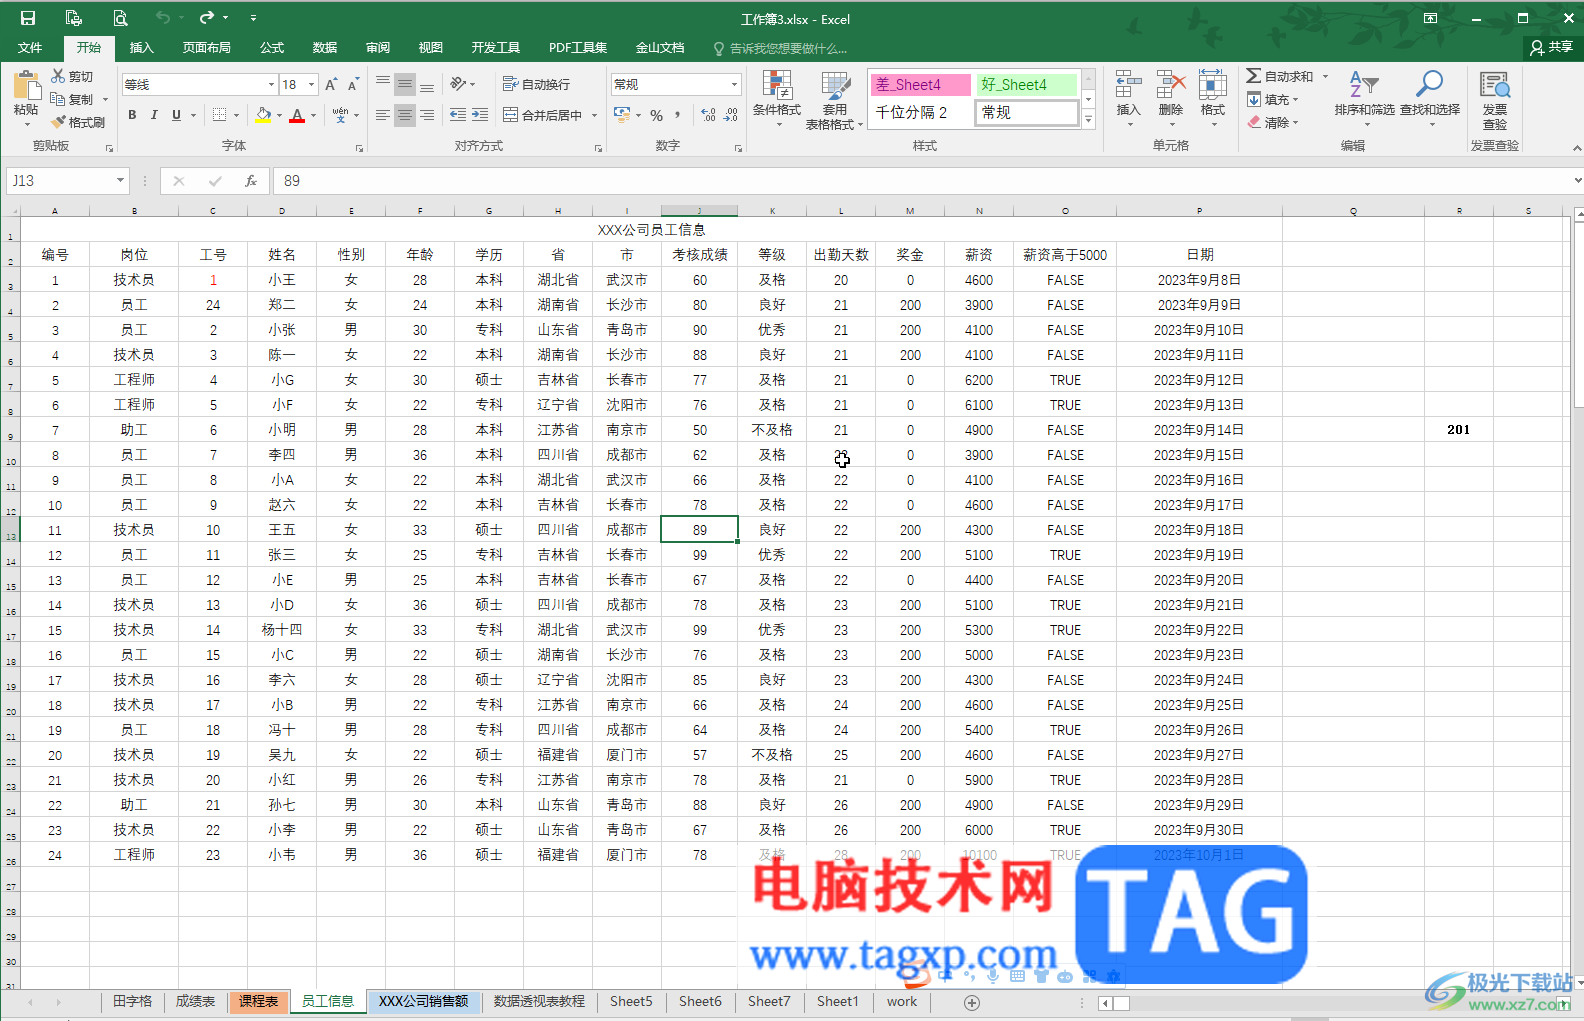
Task: Switch to the Formulas (公式) tab
Action: coord(272,47)
